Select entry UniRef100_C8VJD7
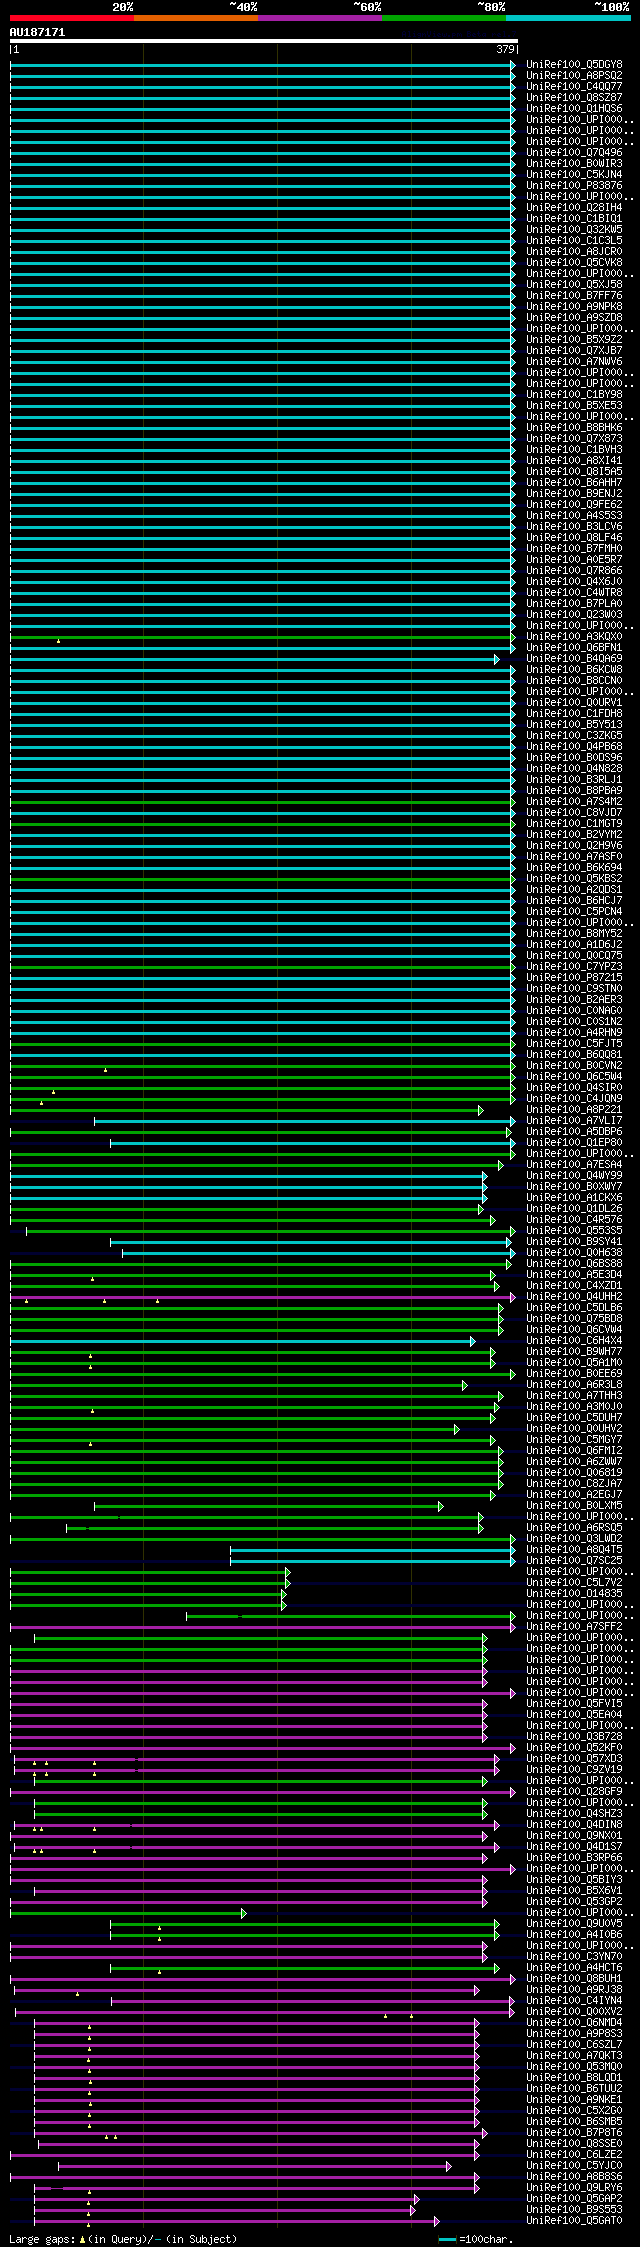The width and height of the screenshot is (640, 2247). point(574,813)
